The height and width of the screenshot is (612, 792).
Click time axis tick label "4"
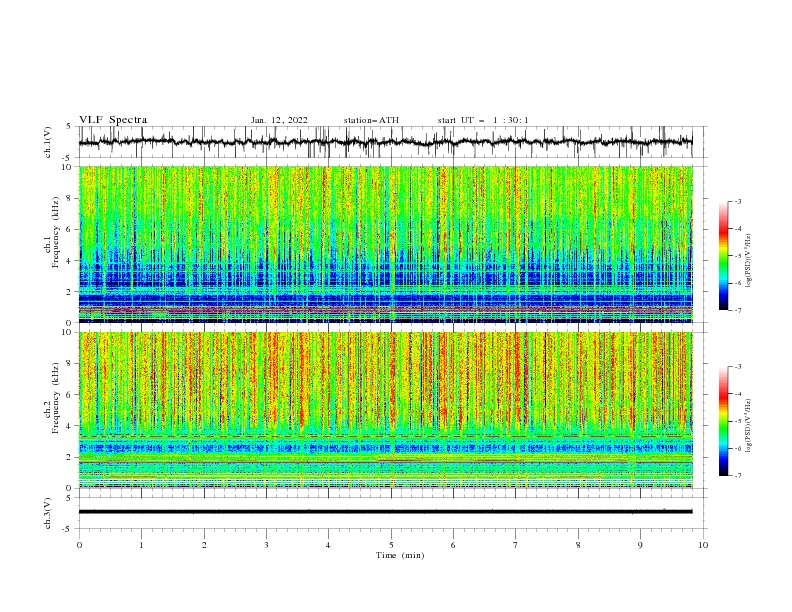point(328,545)
